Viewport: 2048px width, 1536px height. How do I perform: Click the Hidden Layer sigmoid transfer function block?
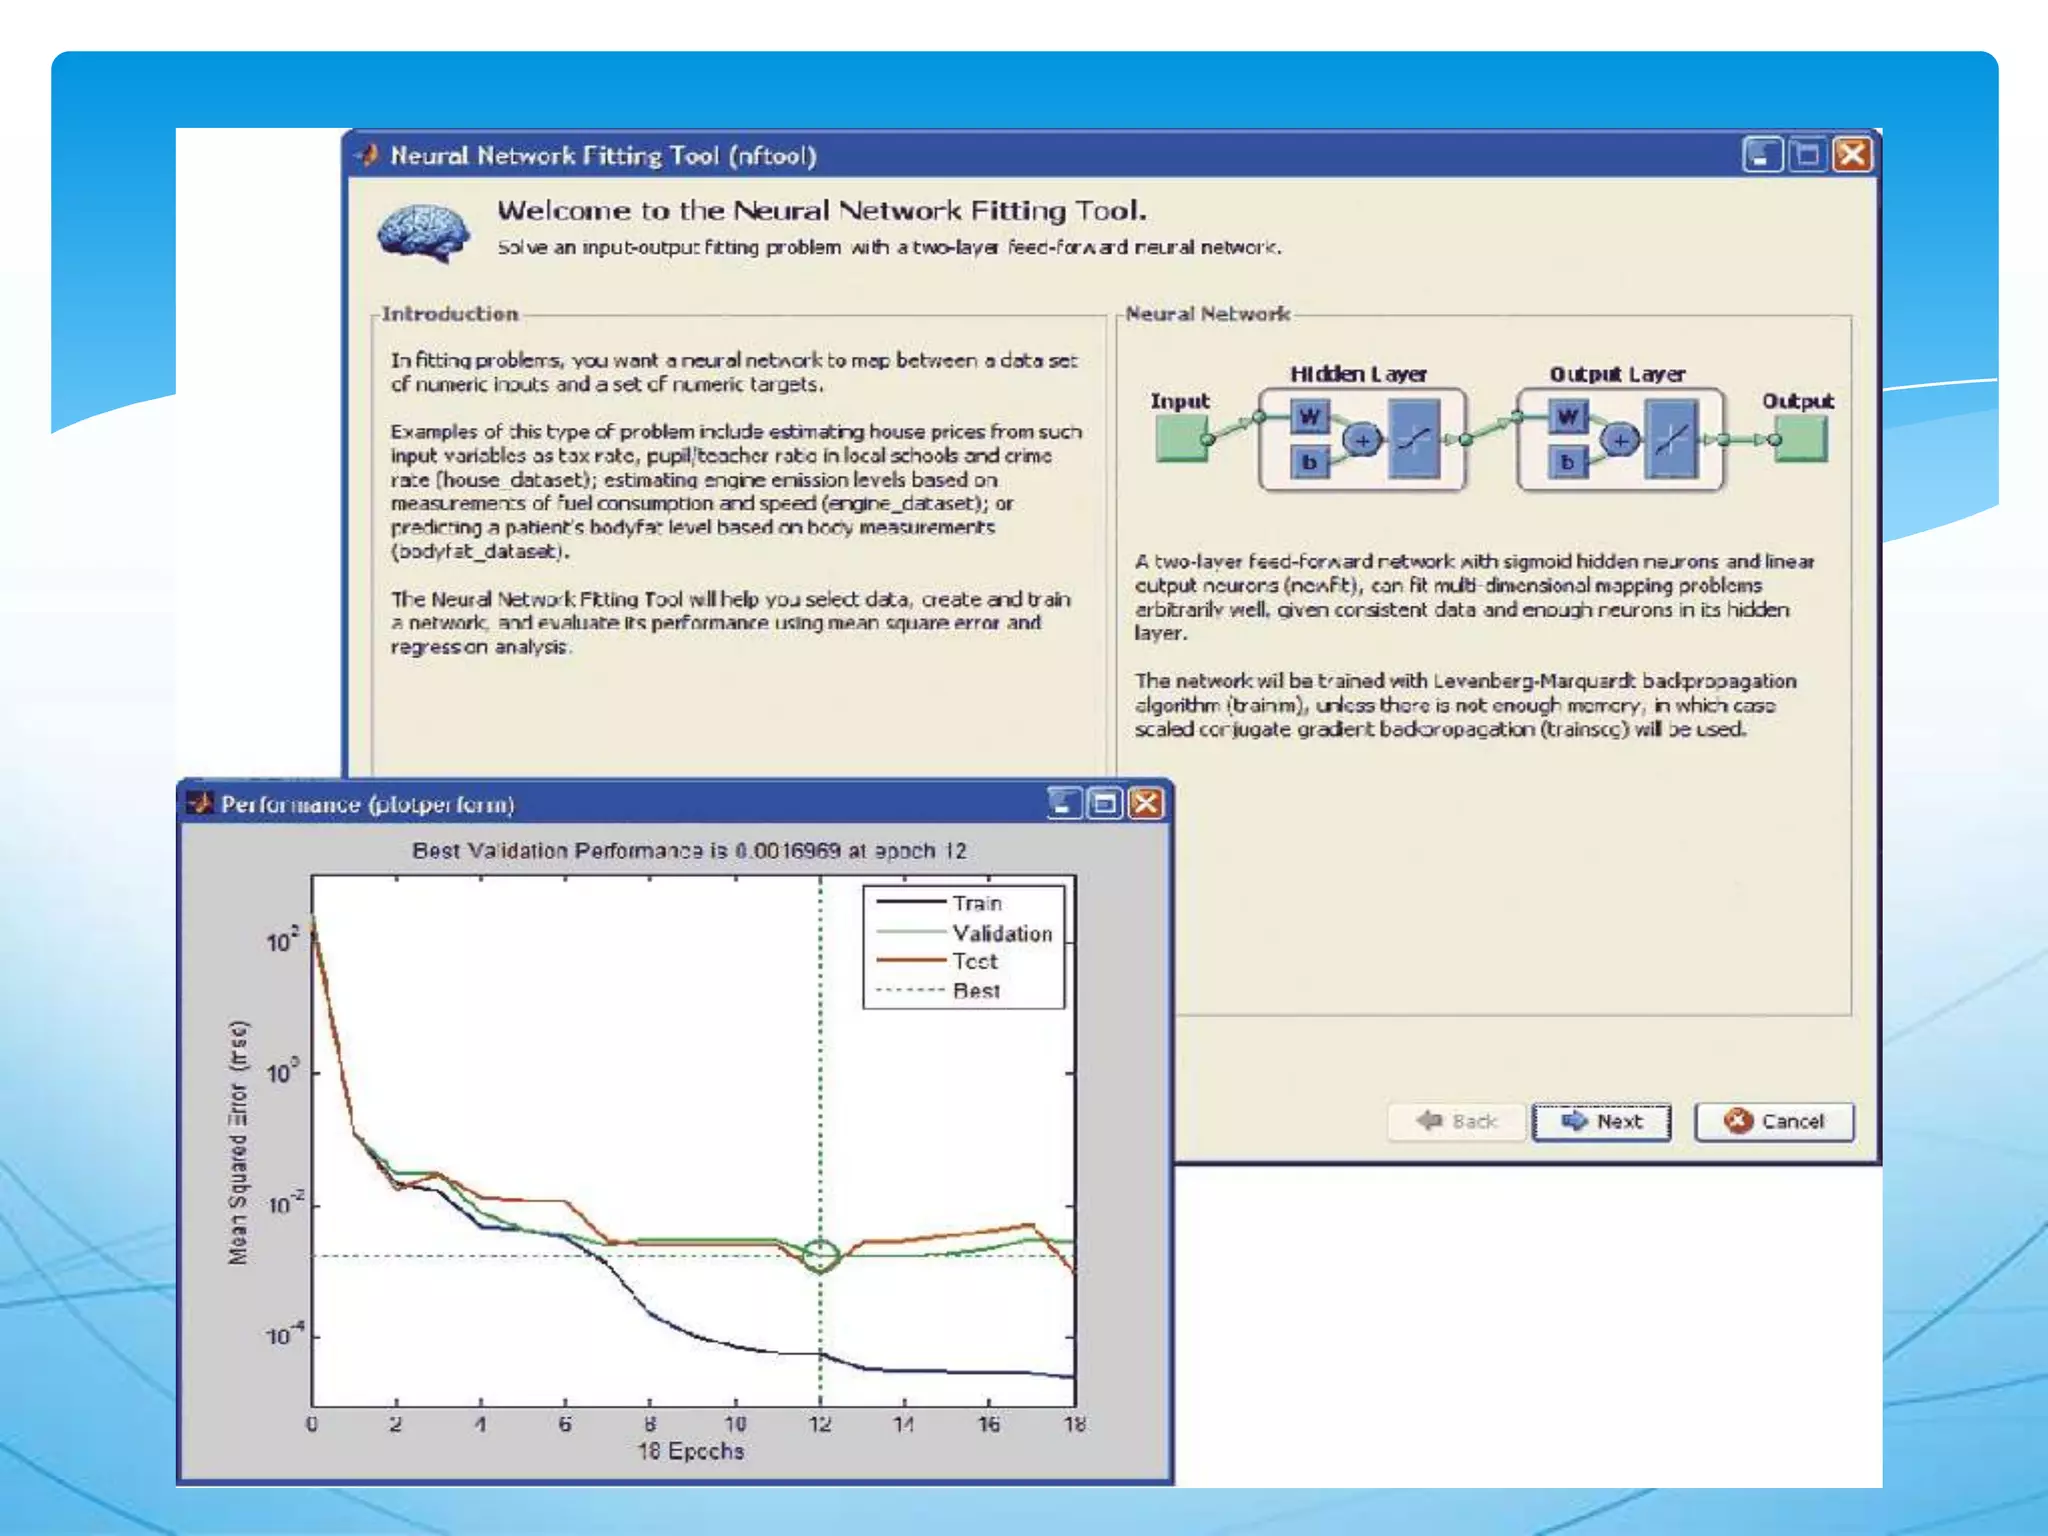tap(1414, 438)
